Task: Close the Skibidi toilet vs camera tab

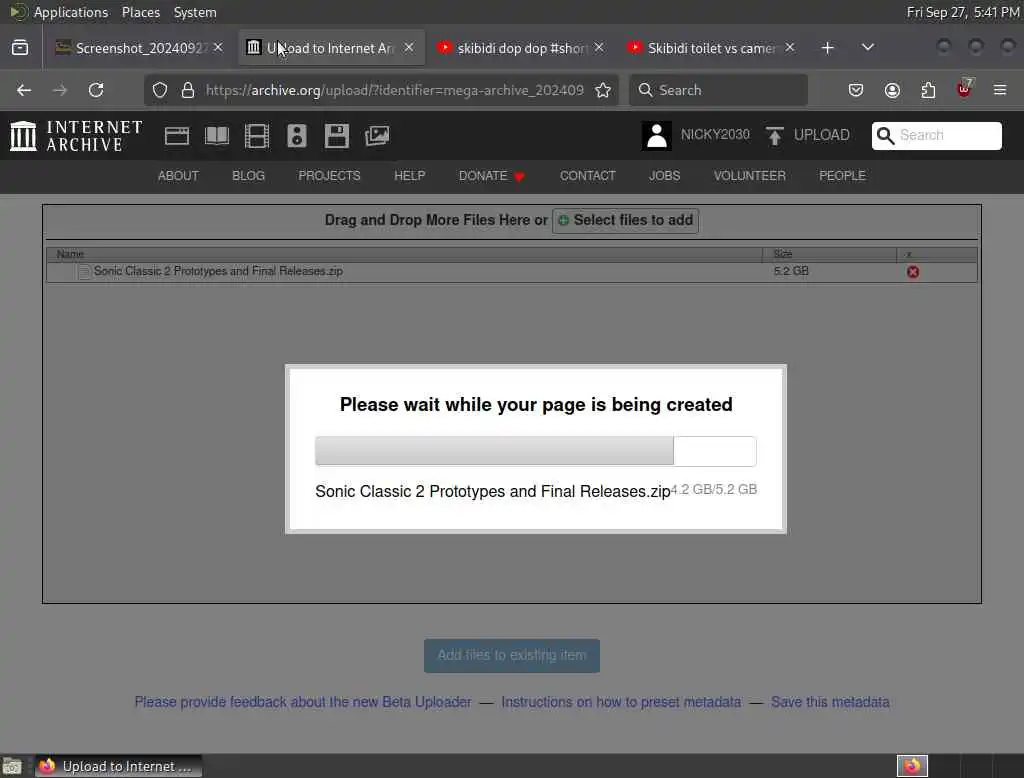Action: tap(790, 48)
